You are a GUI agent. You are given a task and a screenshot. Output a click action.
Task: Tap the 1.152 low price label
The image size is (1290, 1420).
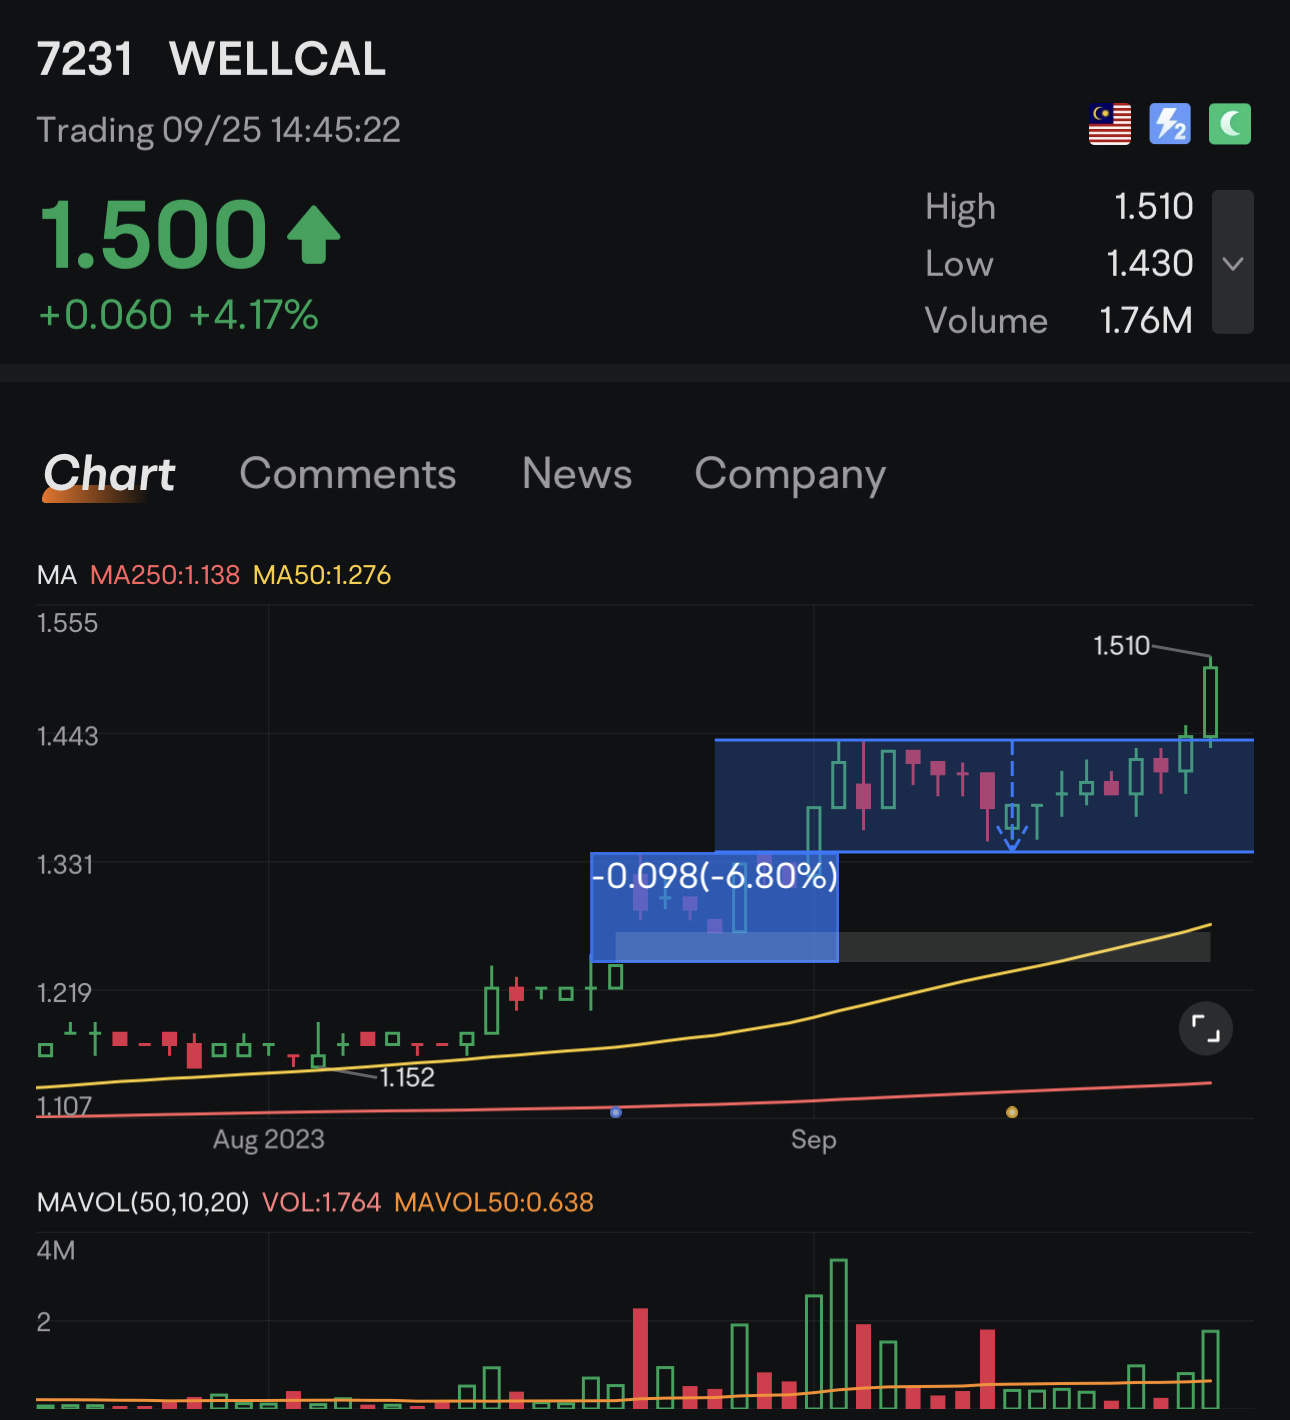tap(407, 1078)
